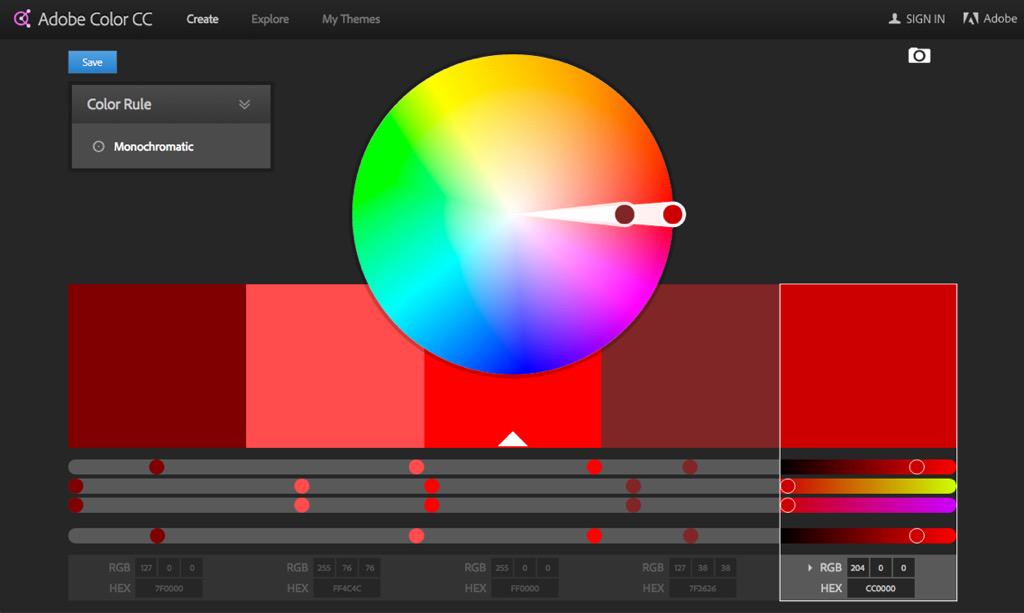Viewport: 1024px width, 613px height.
Task: Click SIGN IN in the header
Action: [x=917, y=19]
